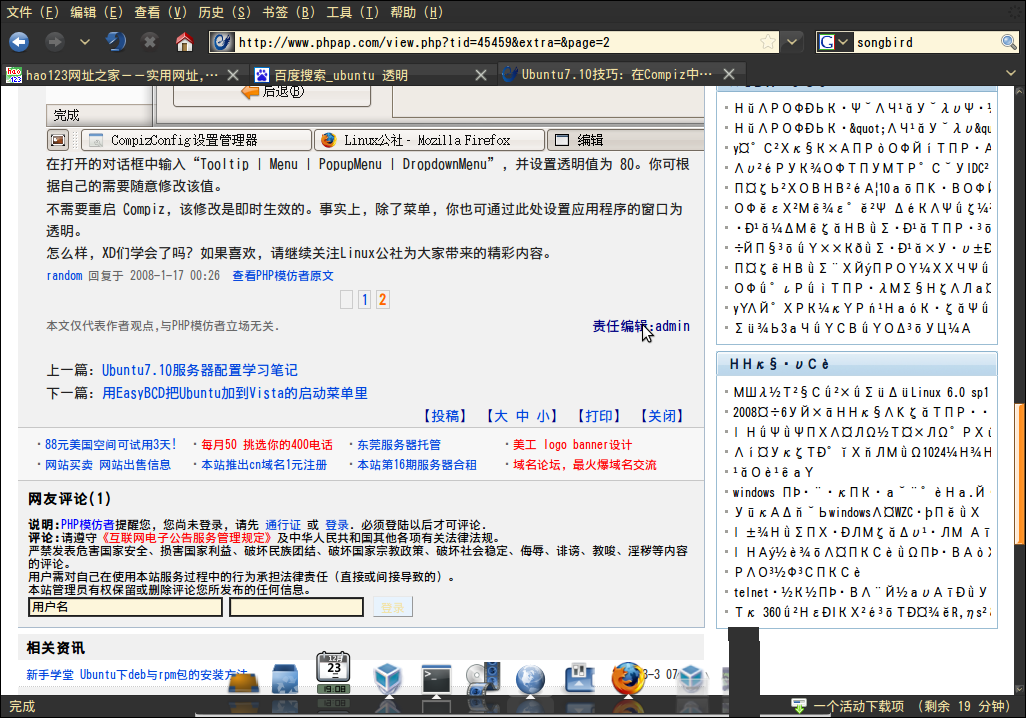This screenshot has width=1026, height=718.
Task: Open the list all tabs dropdown
Action: pyautogui.click(x=1010, y=73)
